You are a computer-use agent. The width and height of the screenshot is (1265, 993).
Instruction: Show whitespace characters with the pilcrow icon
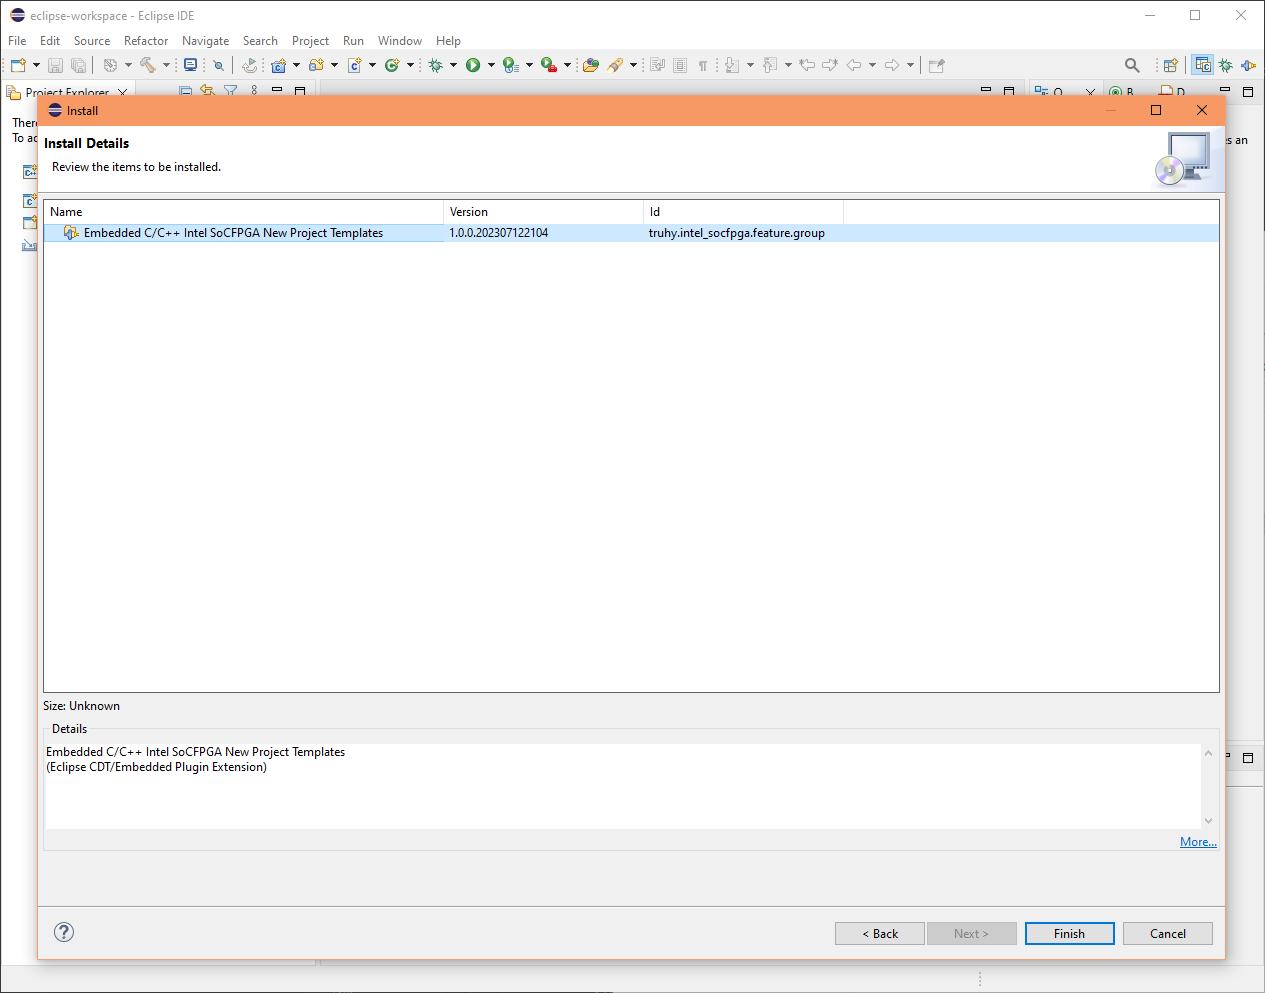(x=703, y=65)
